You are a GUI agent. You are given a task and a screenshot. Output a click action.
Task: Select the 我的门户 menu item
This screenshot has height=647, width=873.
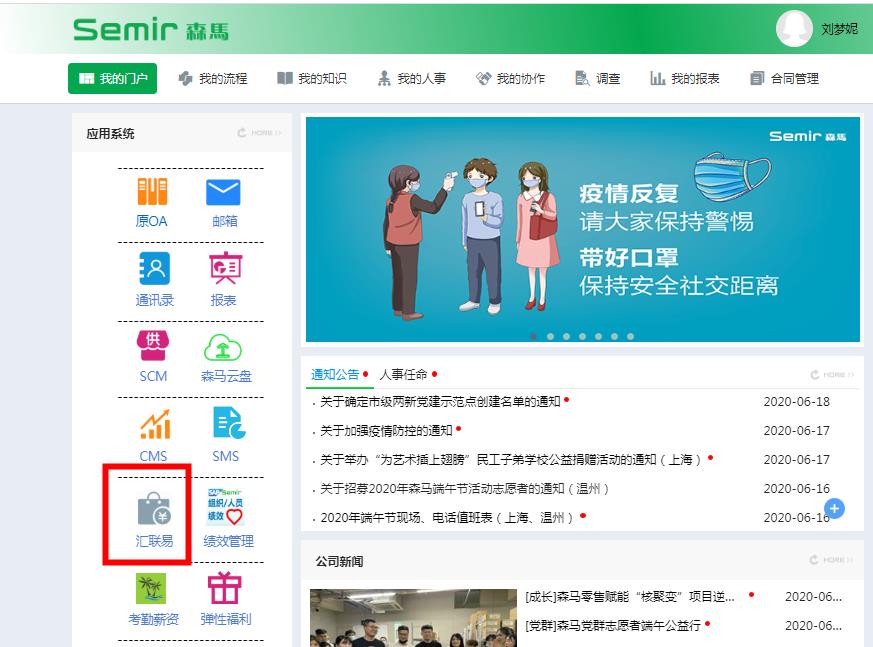tap(112, 79)
